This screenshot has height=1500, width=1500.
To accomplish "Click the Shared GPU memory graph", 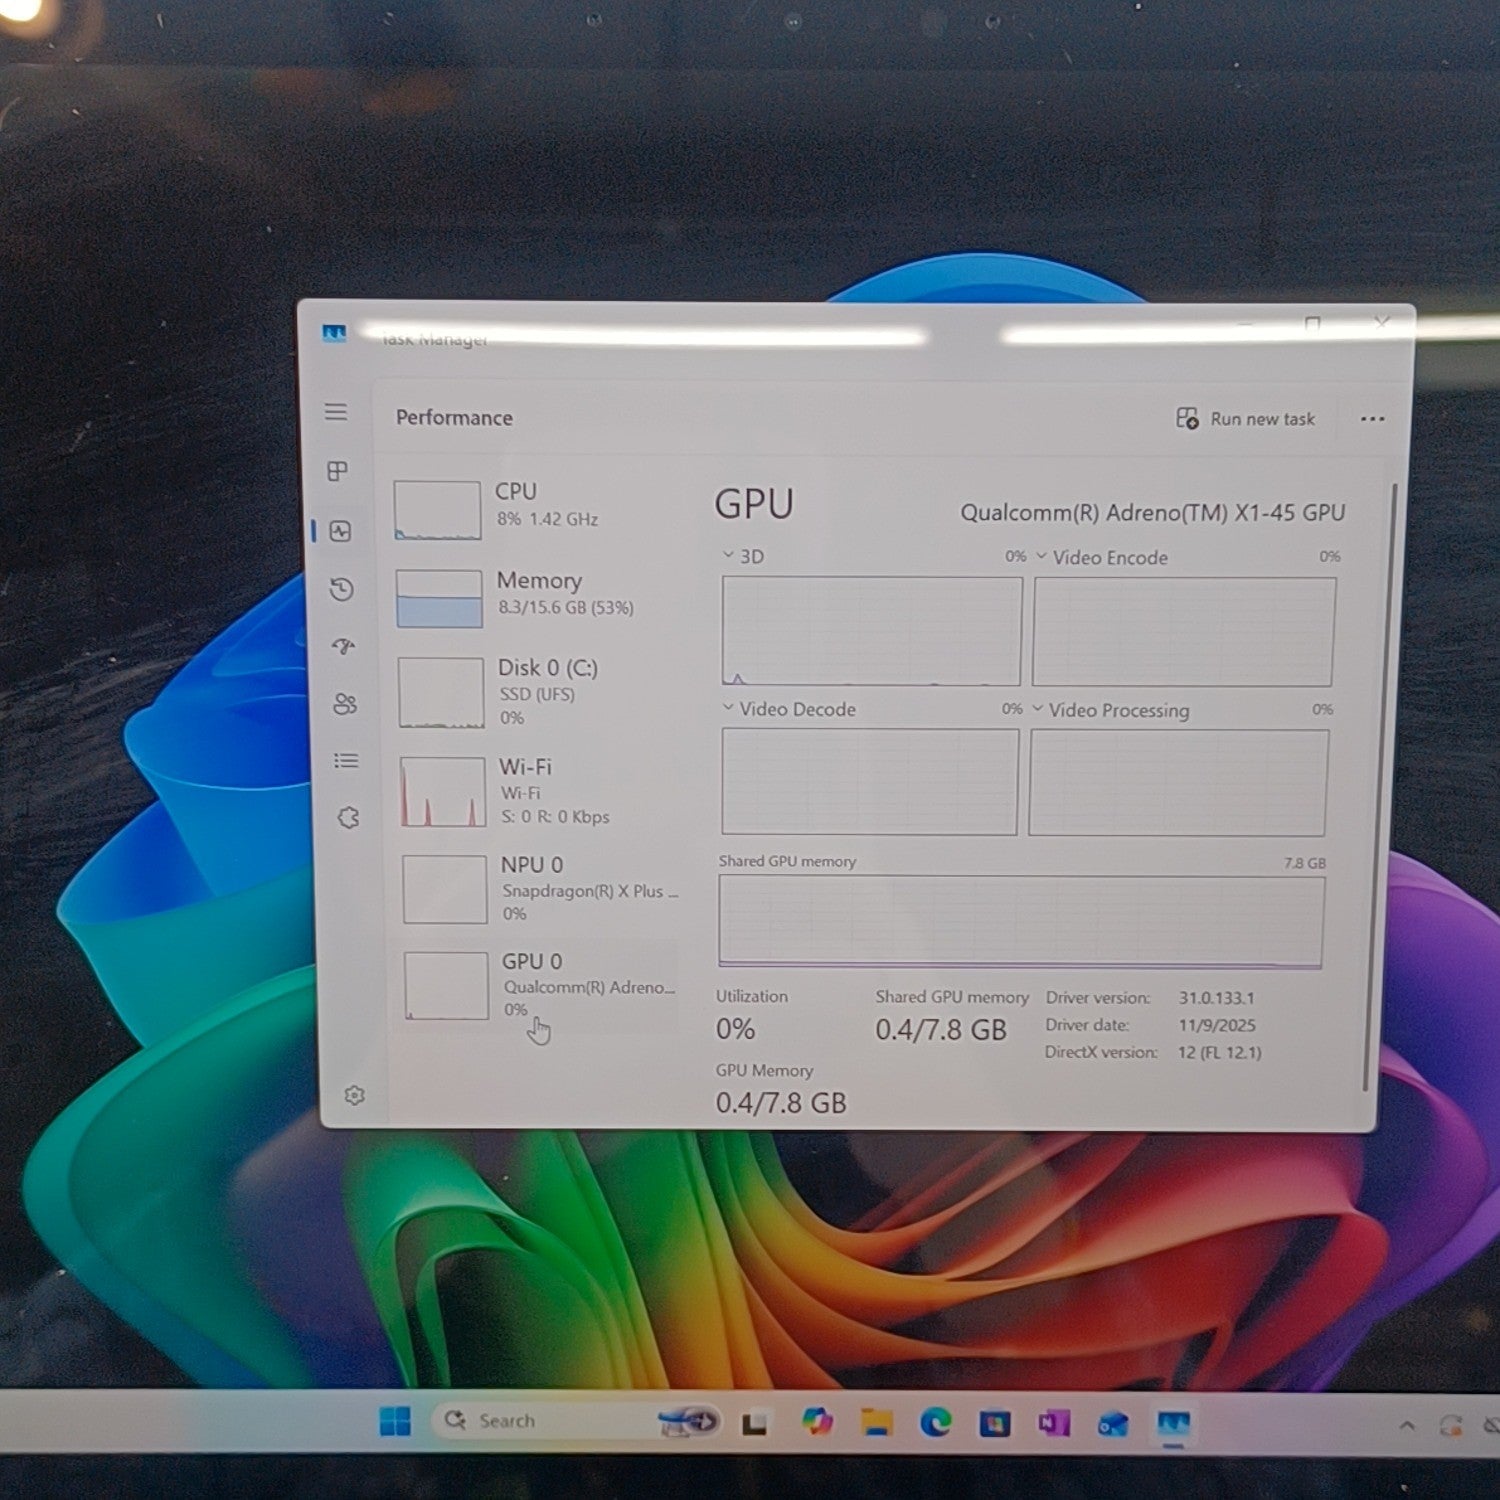I will point(1021,922).
